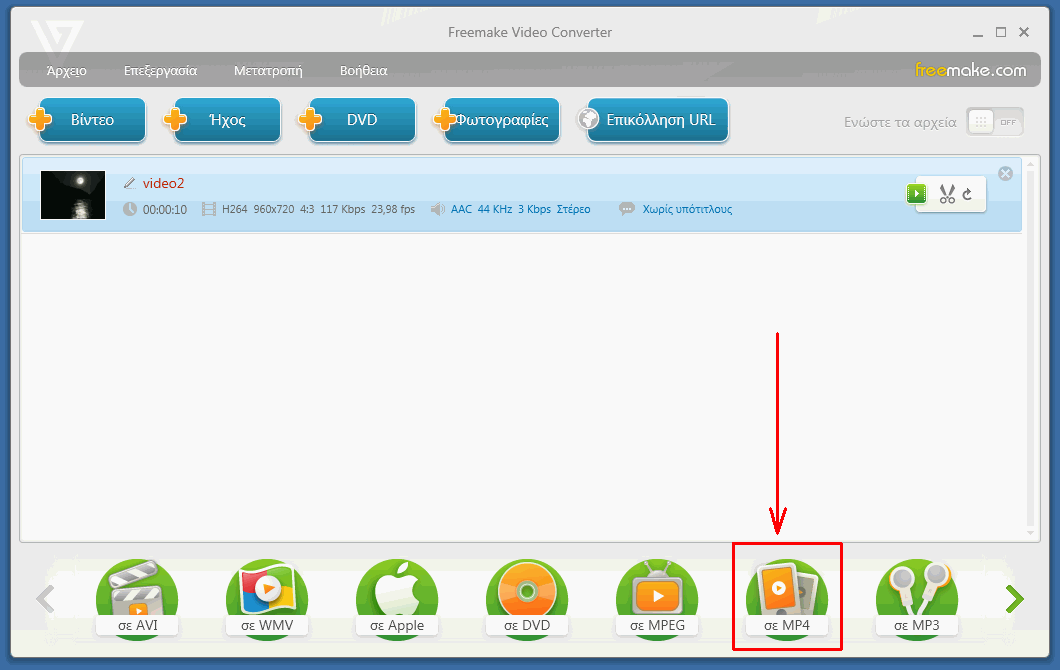The height and width of the screenshot is (670, 1060).
Task: Open the Βοήθεια menu
Action: click(363, 70)
